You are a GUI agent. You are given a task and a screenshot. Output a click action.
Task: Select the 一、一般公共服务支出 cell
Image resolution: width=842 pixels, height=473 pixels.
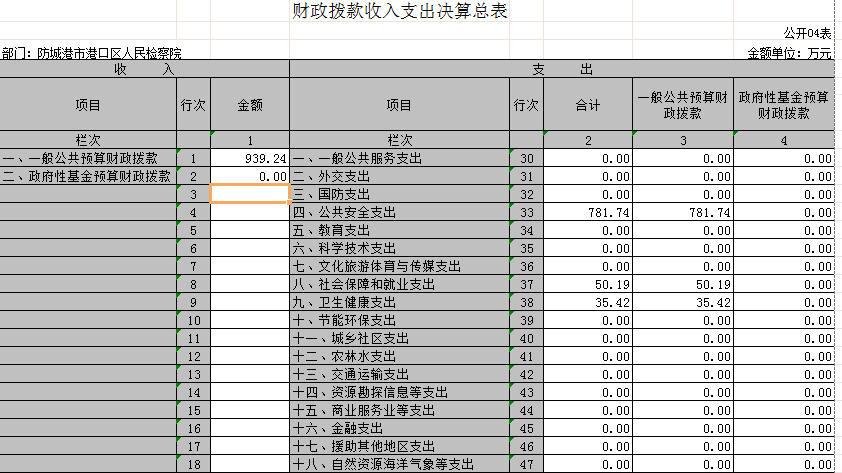pyautogui.click(x=400, y=158)
